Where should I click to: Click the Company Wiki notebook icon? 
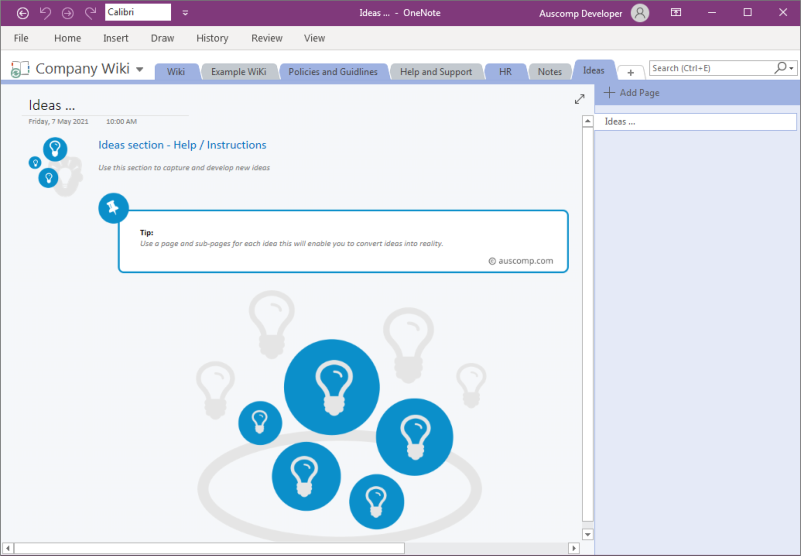tap(20, 69)
